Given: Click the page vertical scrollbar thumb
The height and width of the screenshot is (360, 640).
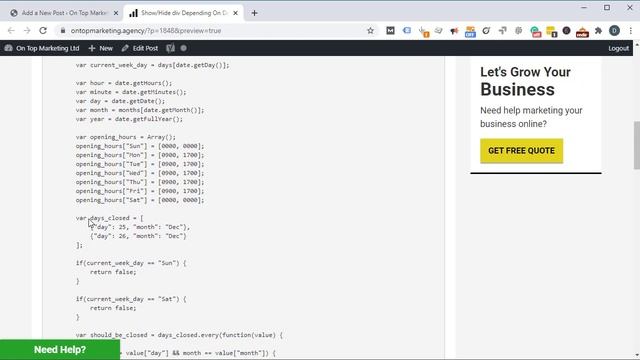Looking at the screenshot, I should pyautogui.click(x=636, y=145).
